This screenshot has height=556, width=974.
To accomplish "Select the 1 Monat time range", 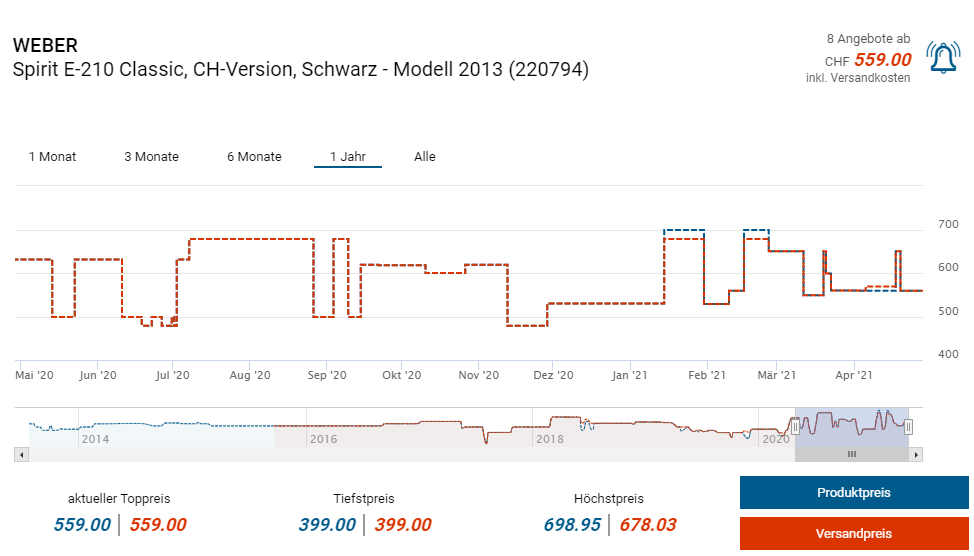I will click(52, 157).
